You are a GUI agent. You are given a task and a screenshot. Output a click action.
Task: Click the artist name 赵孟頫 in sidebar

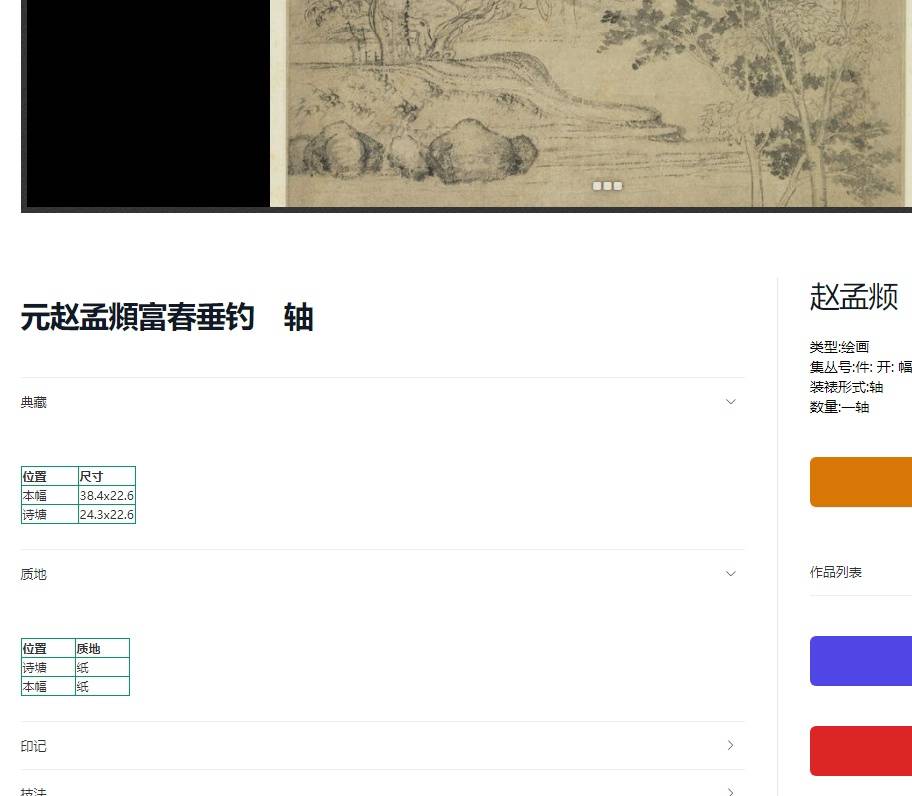854,297
